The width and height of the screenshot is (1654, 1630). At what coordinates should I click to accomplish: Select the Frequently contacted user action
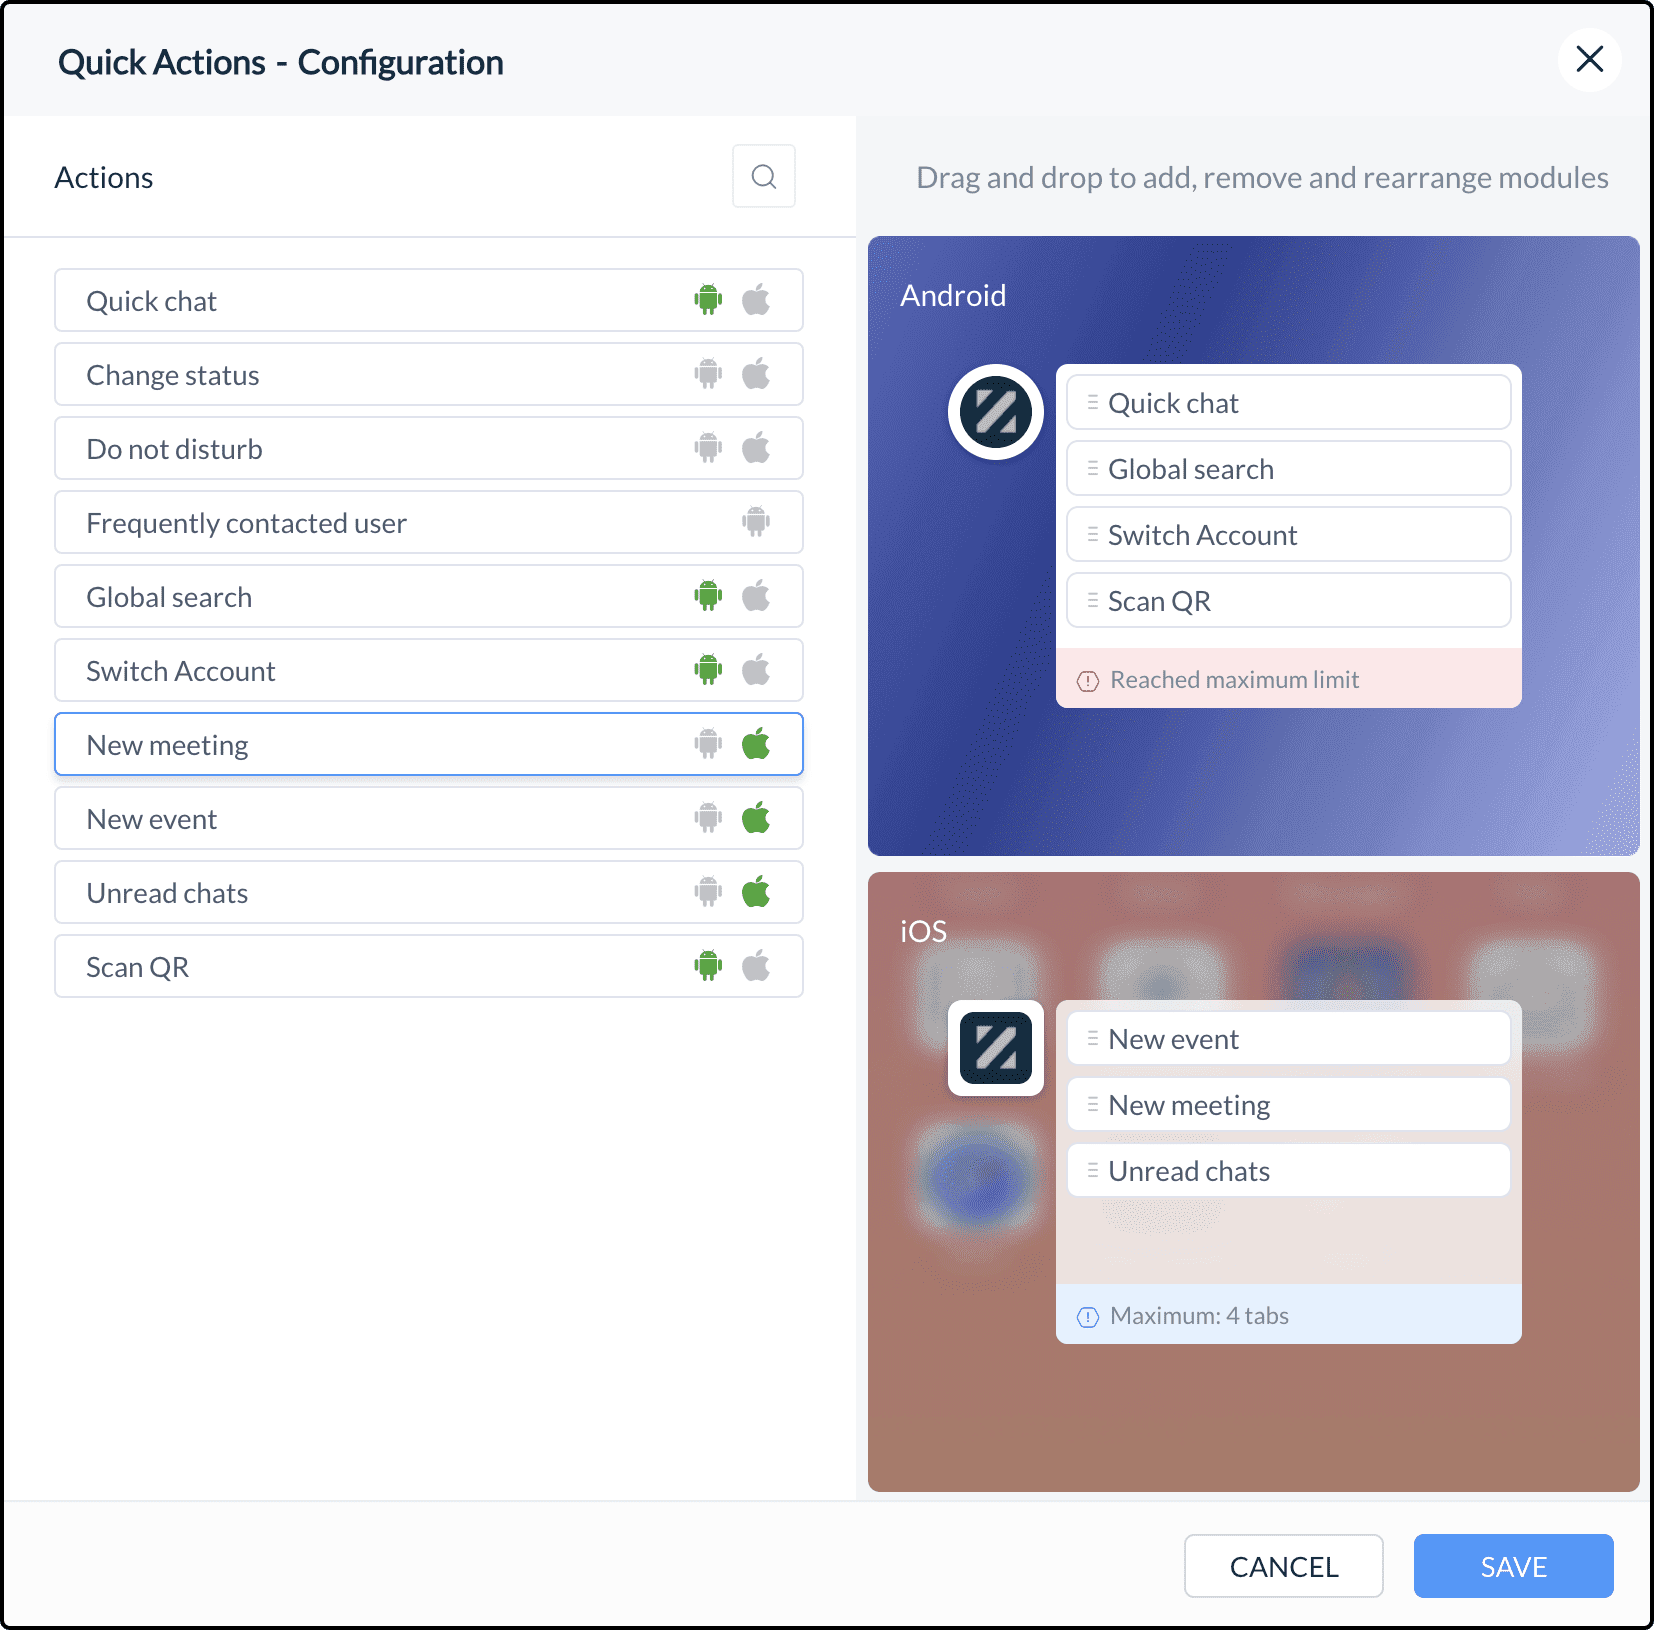pyautogui.click(x=429, y=522)
